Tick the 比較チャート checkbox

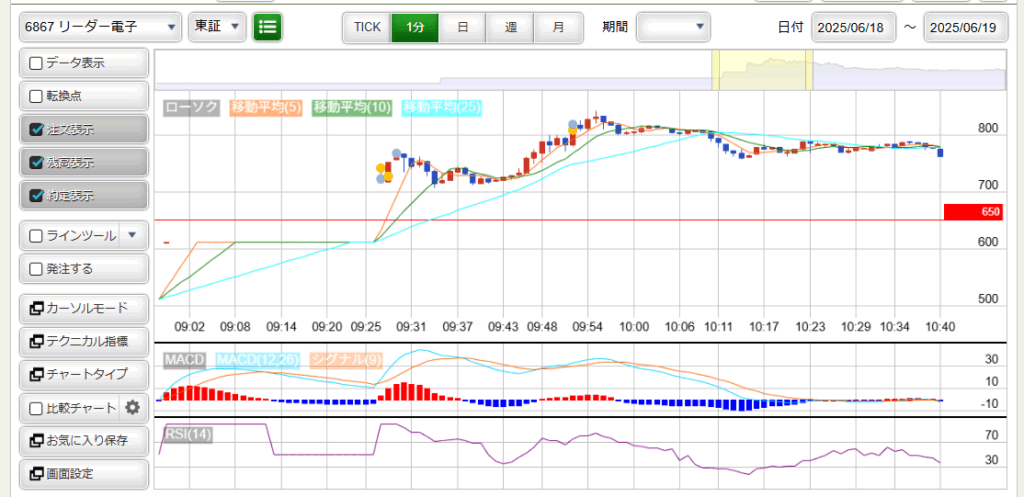[x=37, y=409]
